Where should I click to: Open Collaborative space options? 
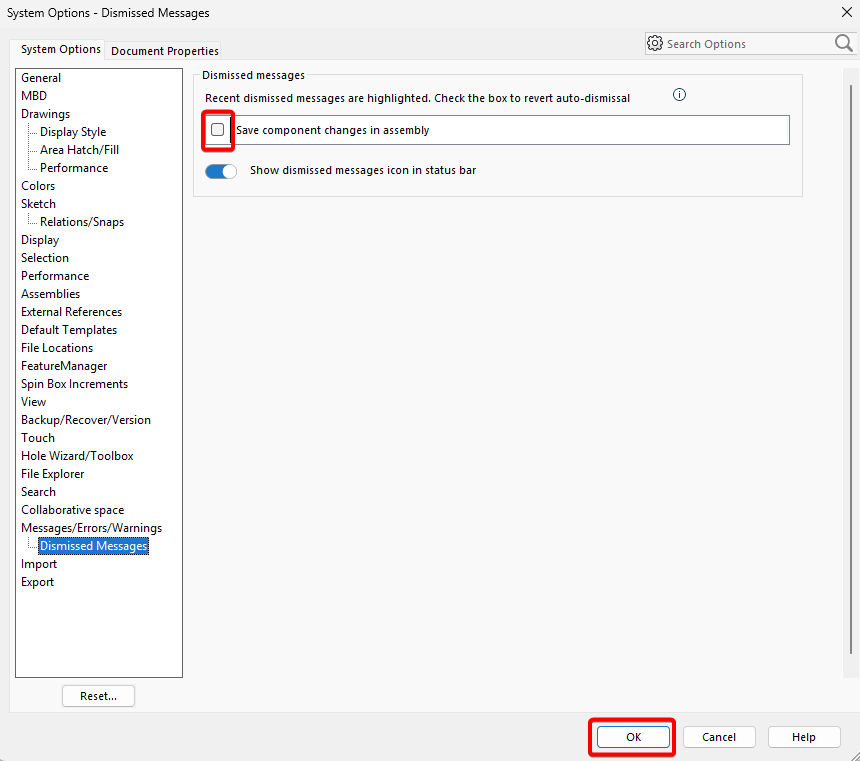[x=72, y=510]
